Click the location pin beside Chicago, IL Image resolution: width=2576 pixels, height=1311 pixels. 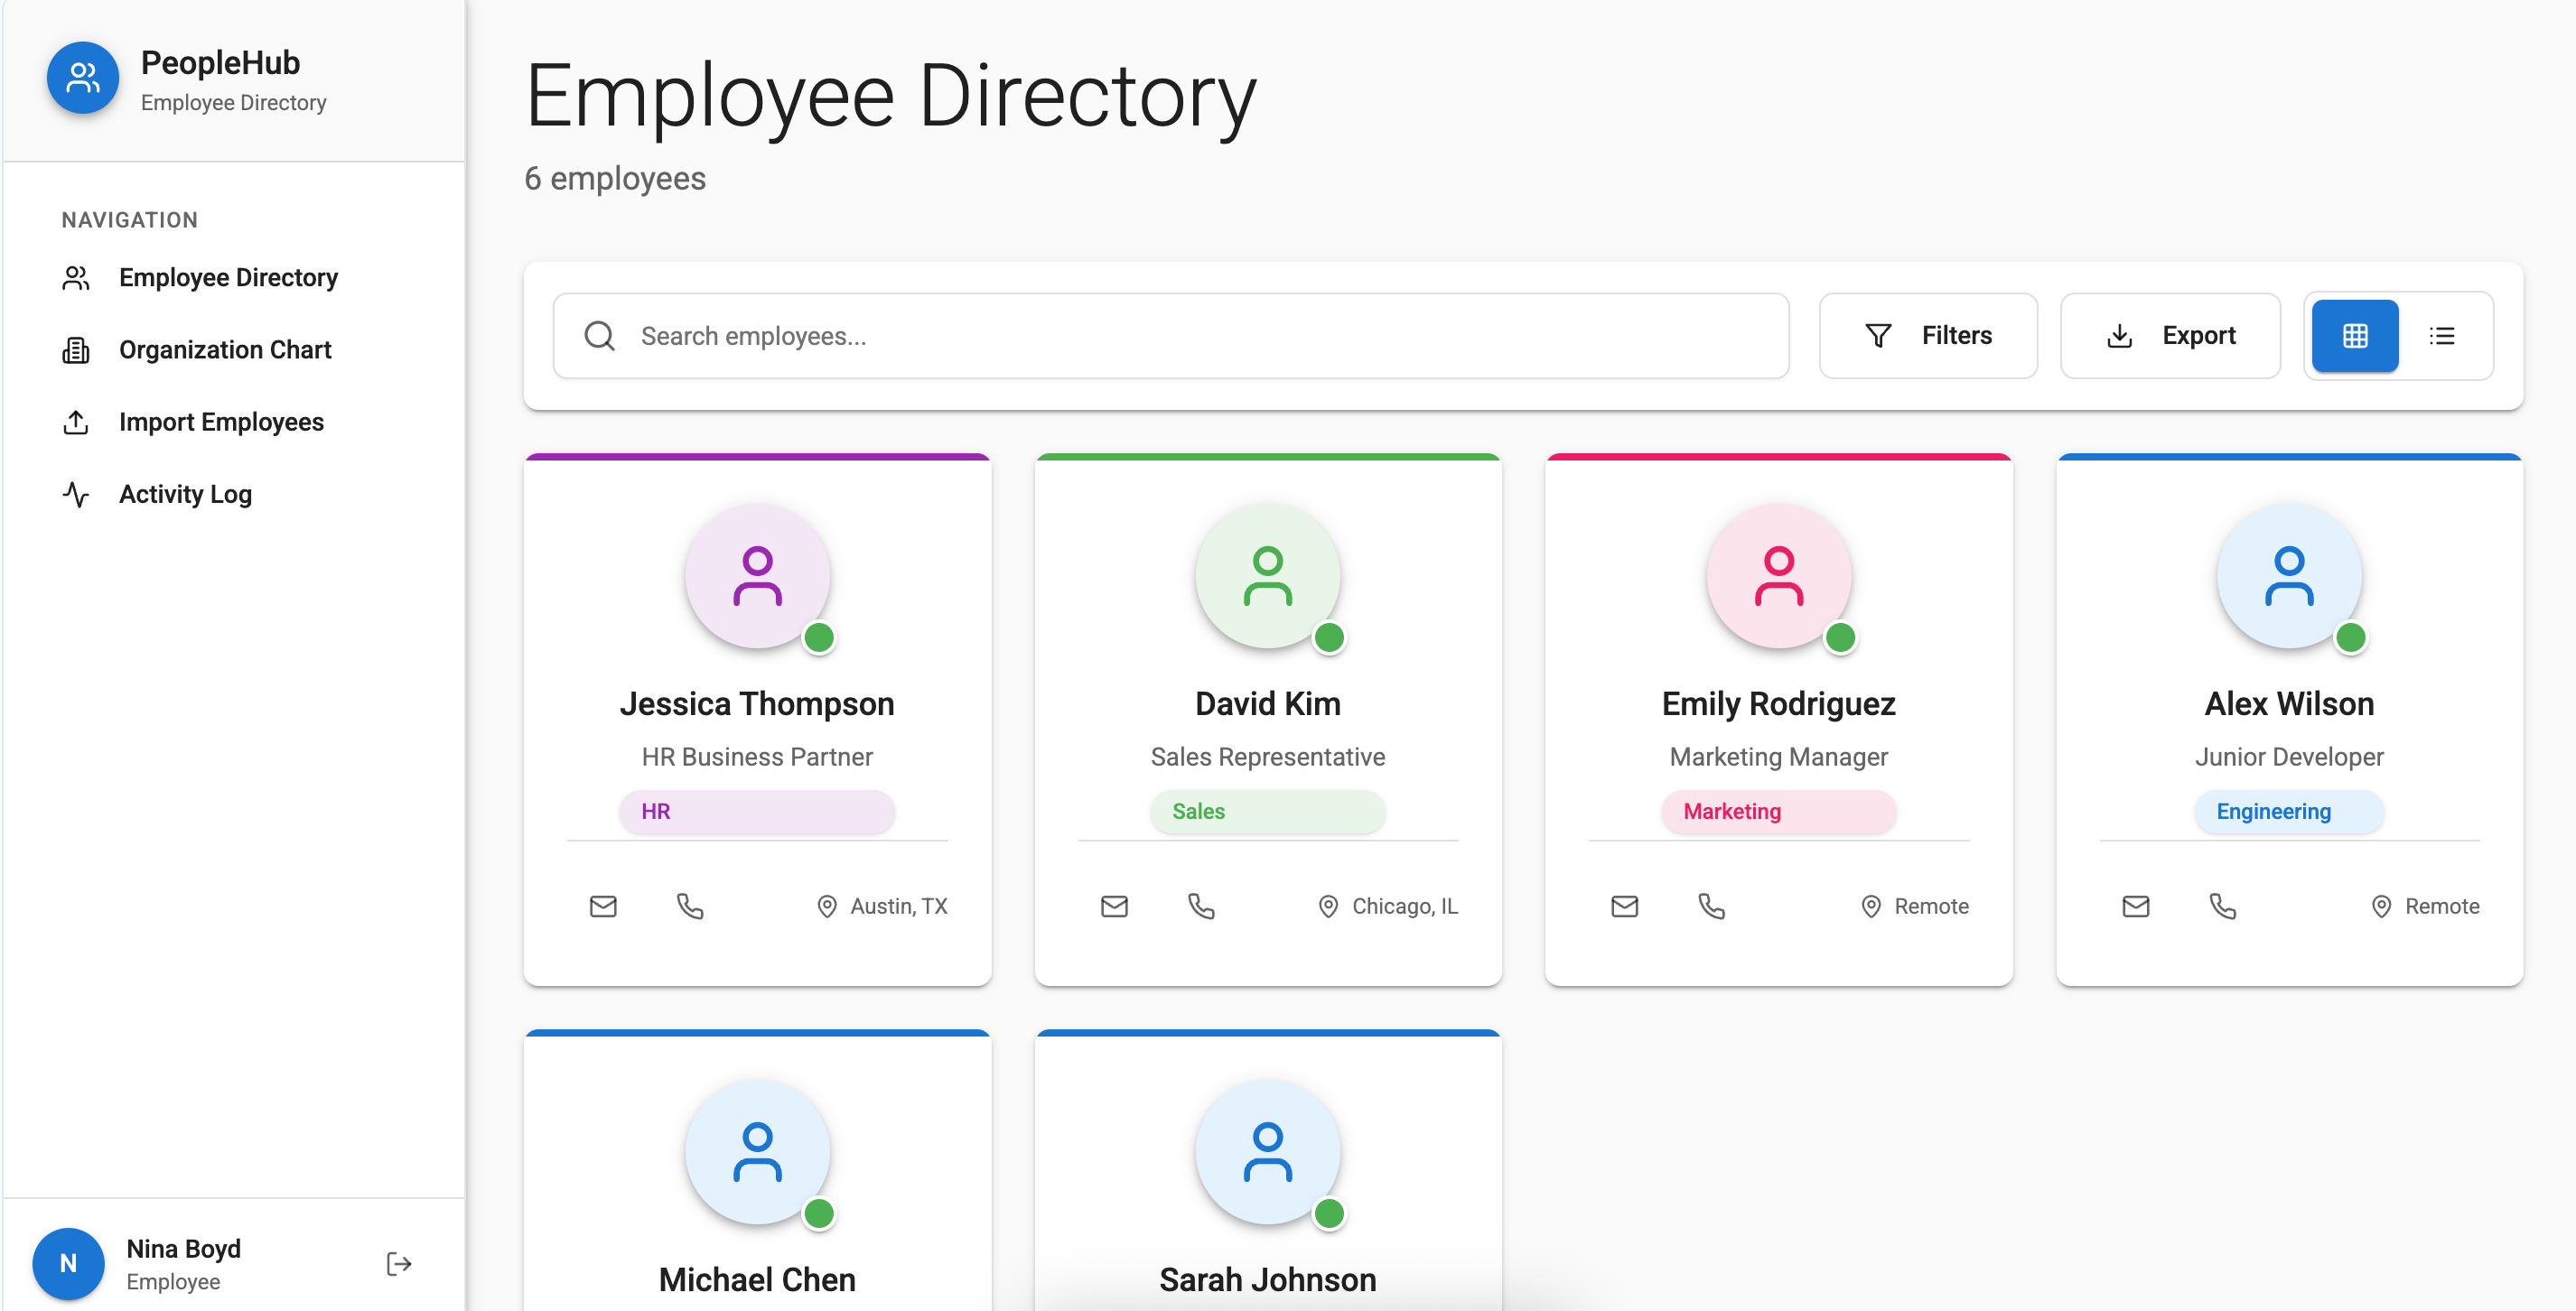[1328, 906]
